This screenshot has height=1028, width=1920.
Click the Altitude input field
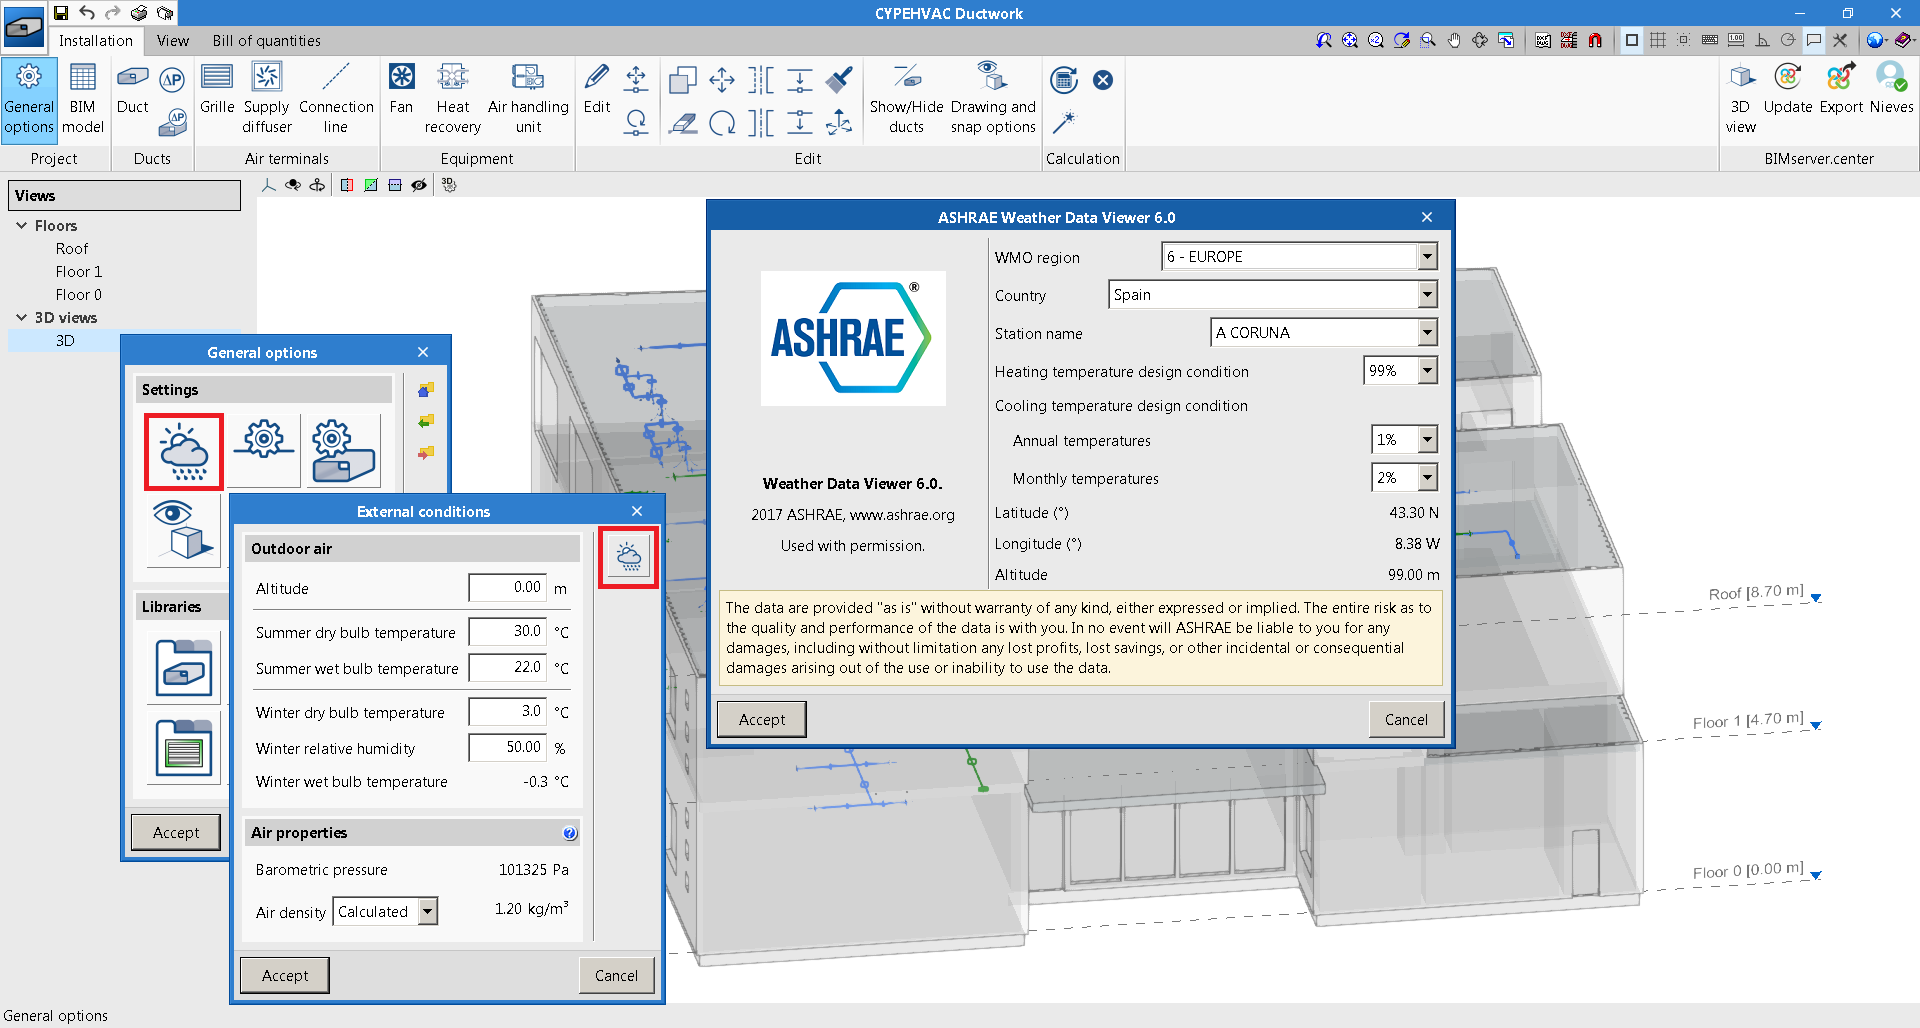point(508,588)
